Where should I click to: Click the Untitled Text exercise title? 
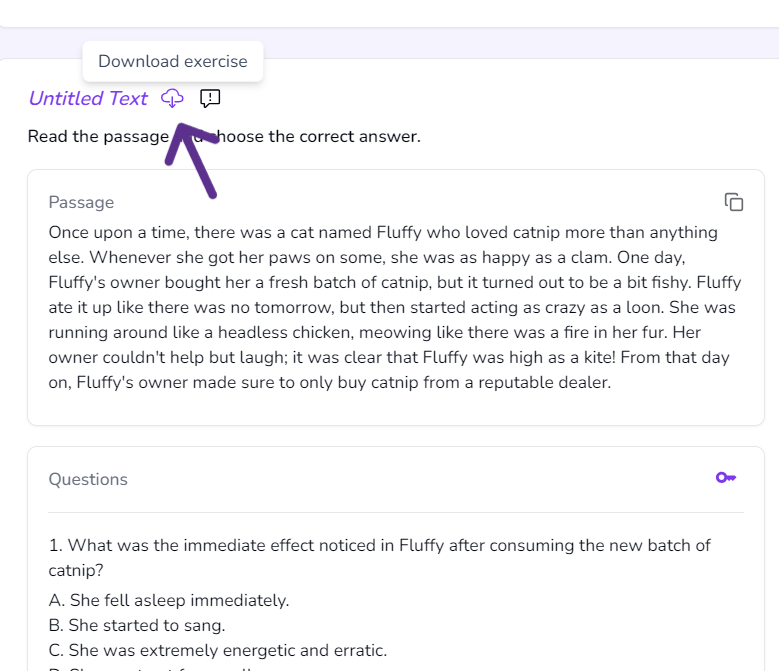[88, 98]
